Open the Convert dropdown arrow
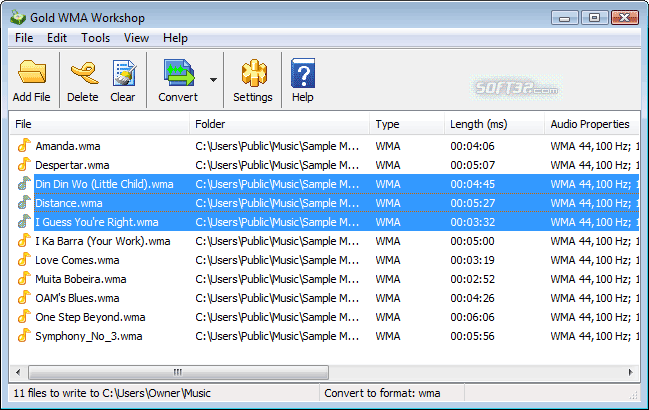 coord(213,80)
